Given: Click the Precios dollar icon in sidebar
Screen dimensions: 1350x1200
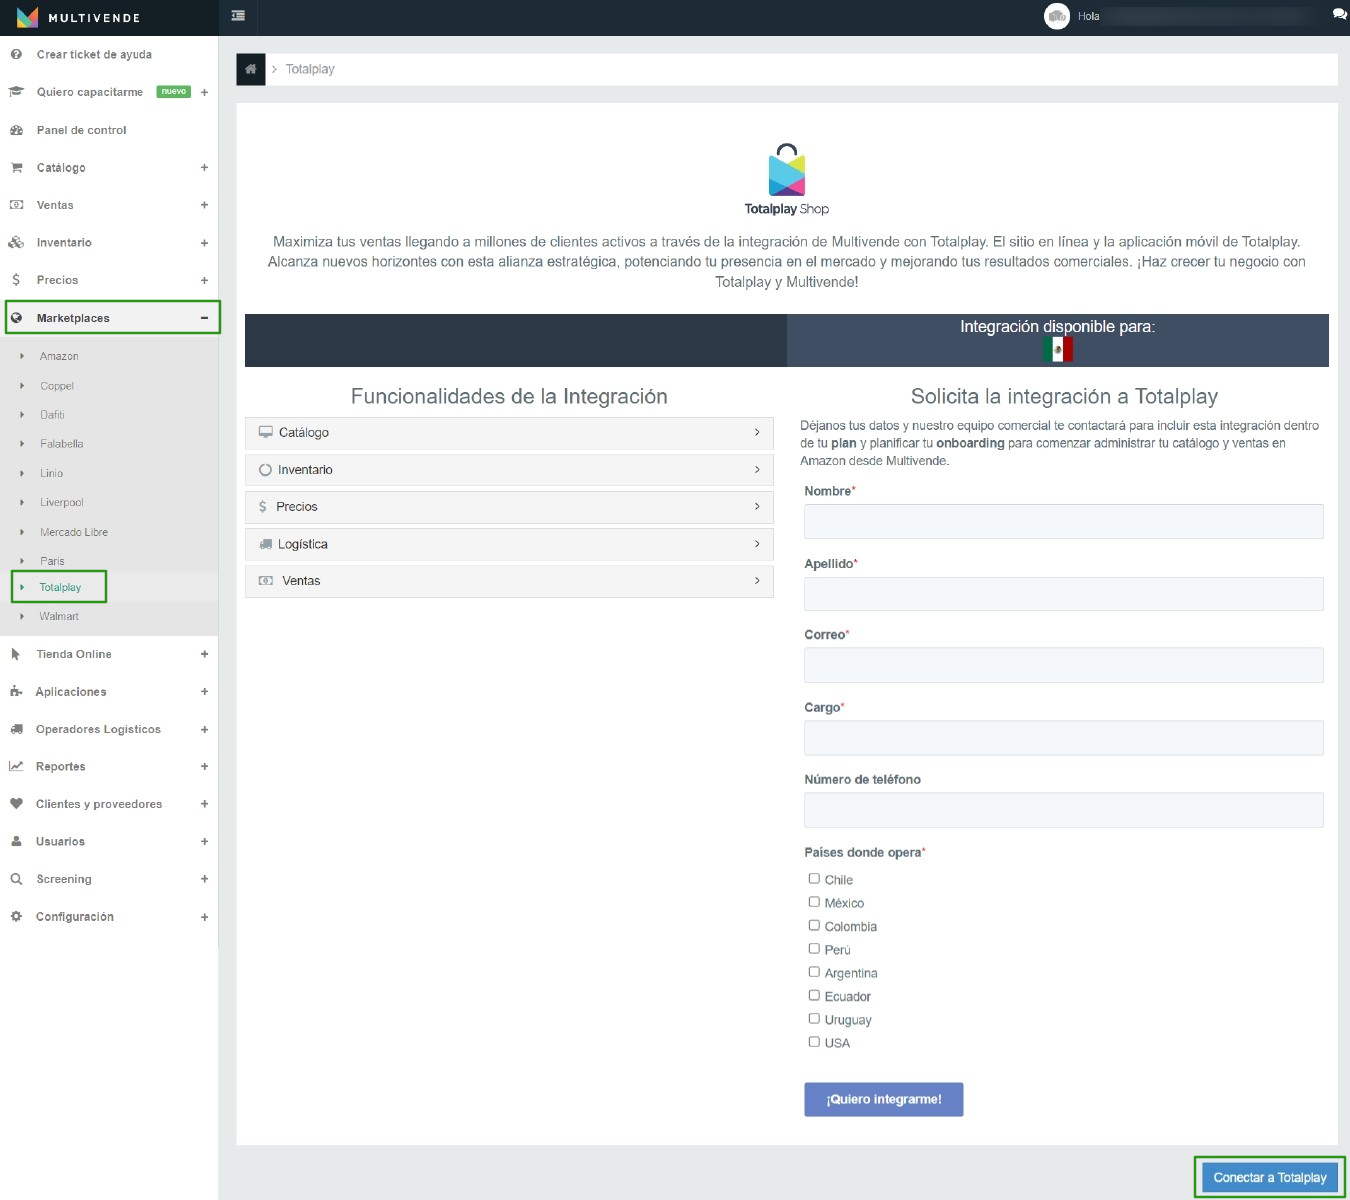Looking at the screenshot, I should point(16,280).
